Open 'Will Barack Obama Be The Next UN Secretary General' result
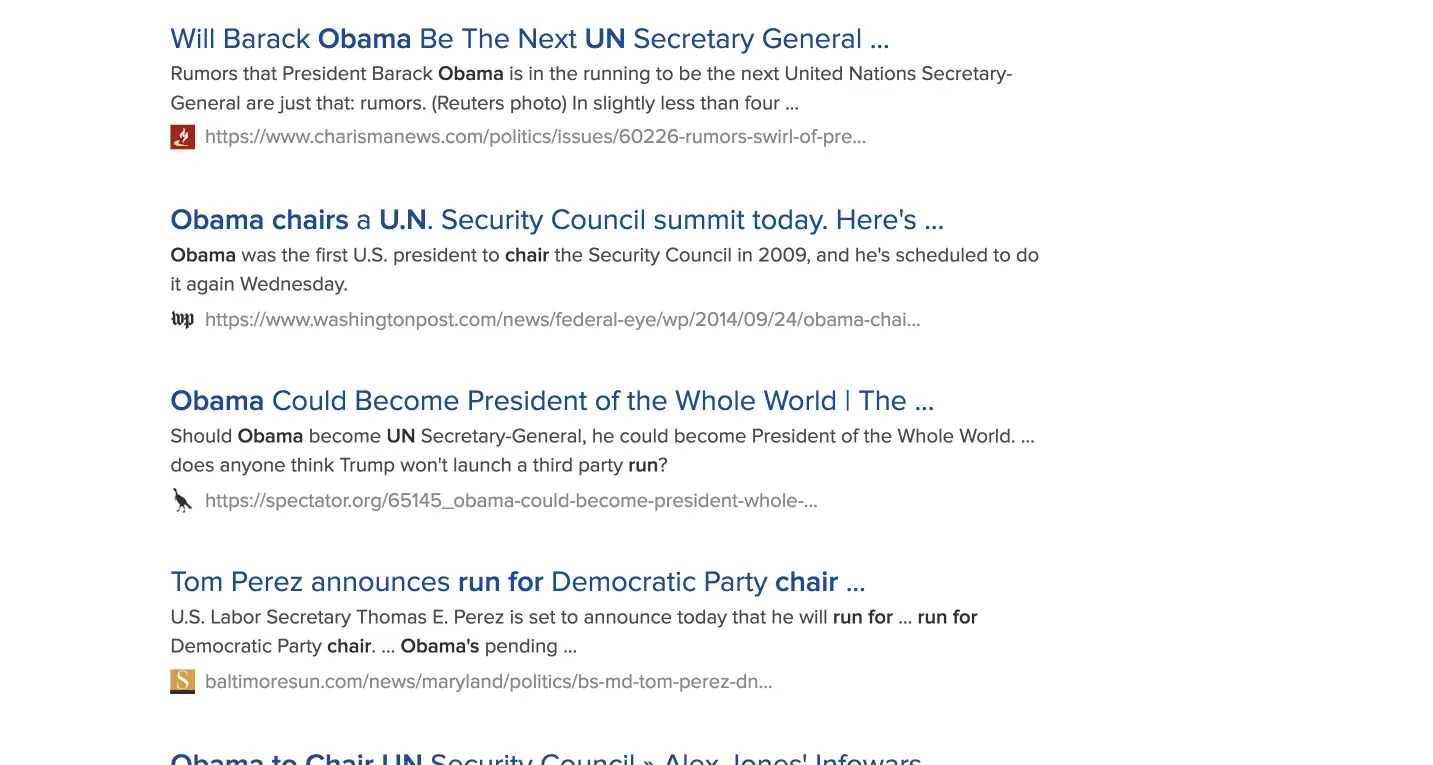 click(x=529, y=39)
